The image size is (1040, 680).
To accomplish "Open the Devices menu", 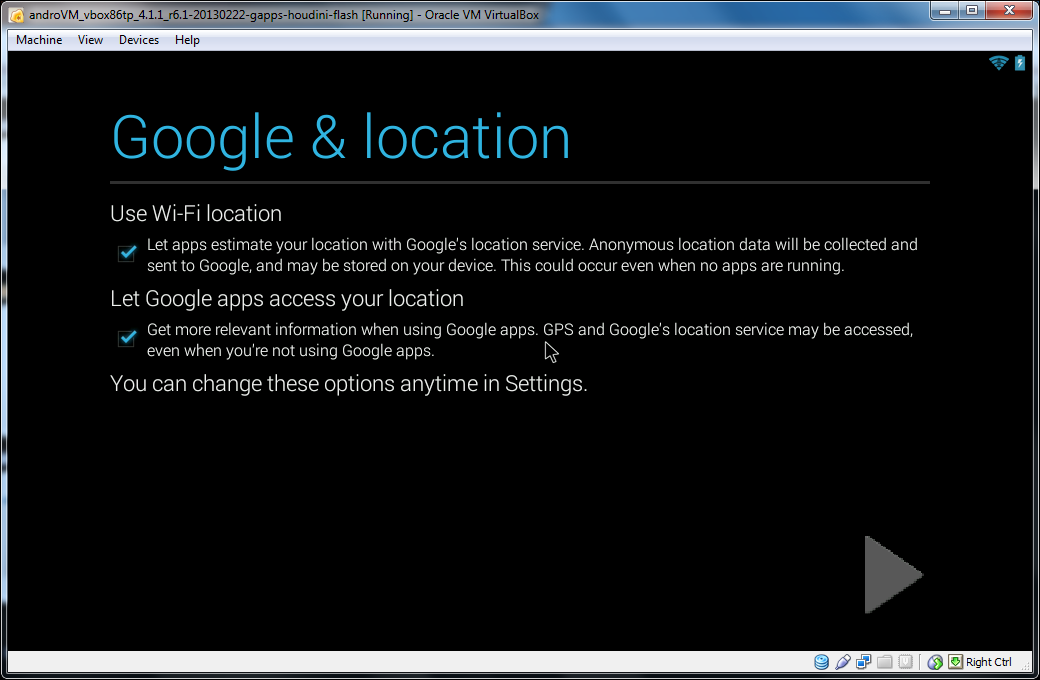I will (139, 40).
